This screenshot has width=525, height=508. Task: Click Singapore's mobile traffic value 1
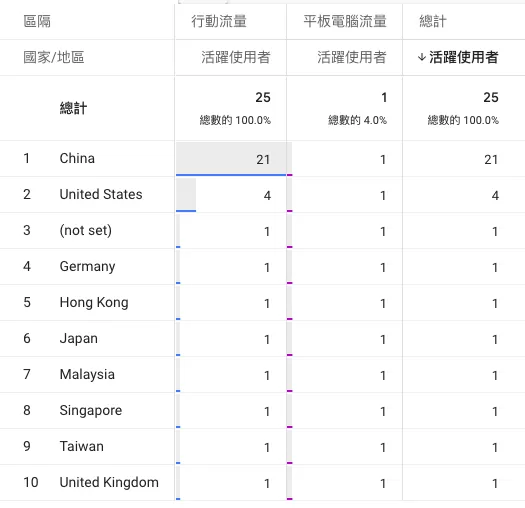click(267, 412)
